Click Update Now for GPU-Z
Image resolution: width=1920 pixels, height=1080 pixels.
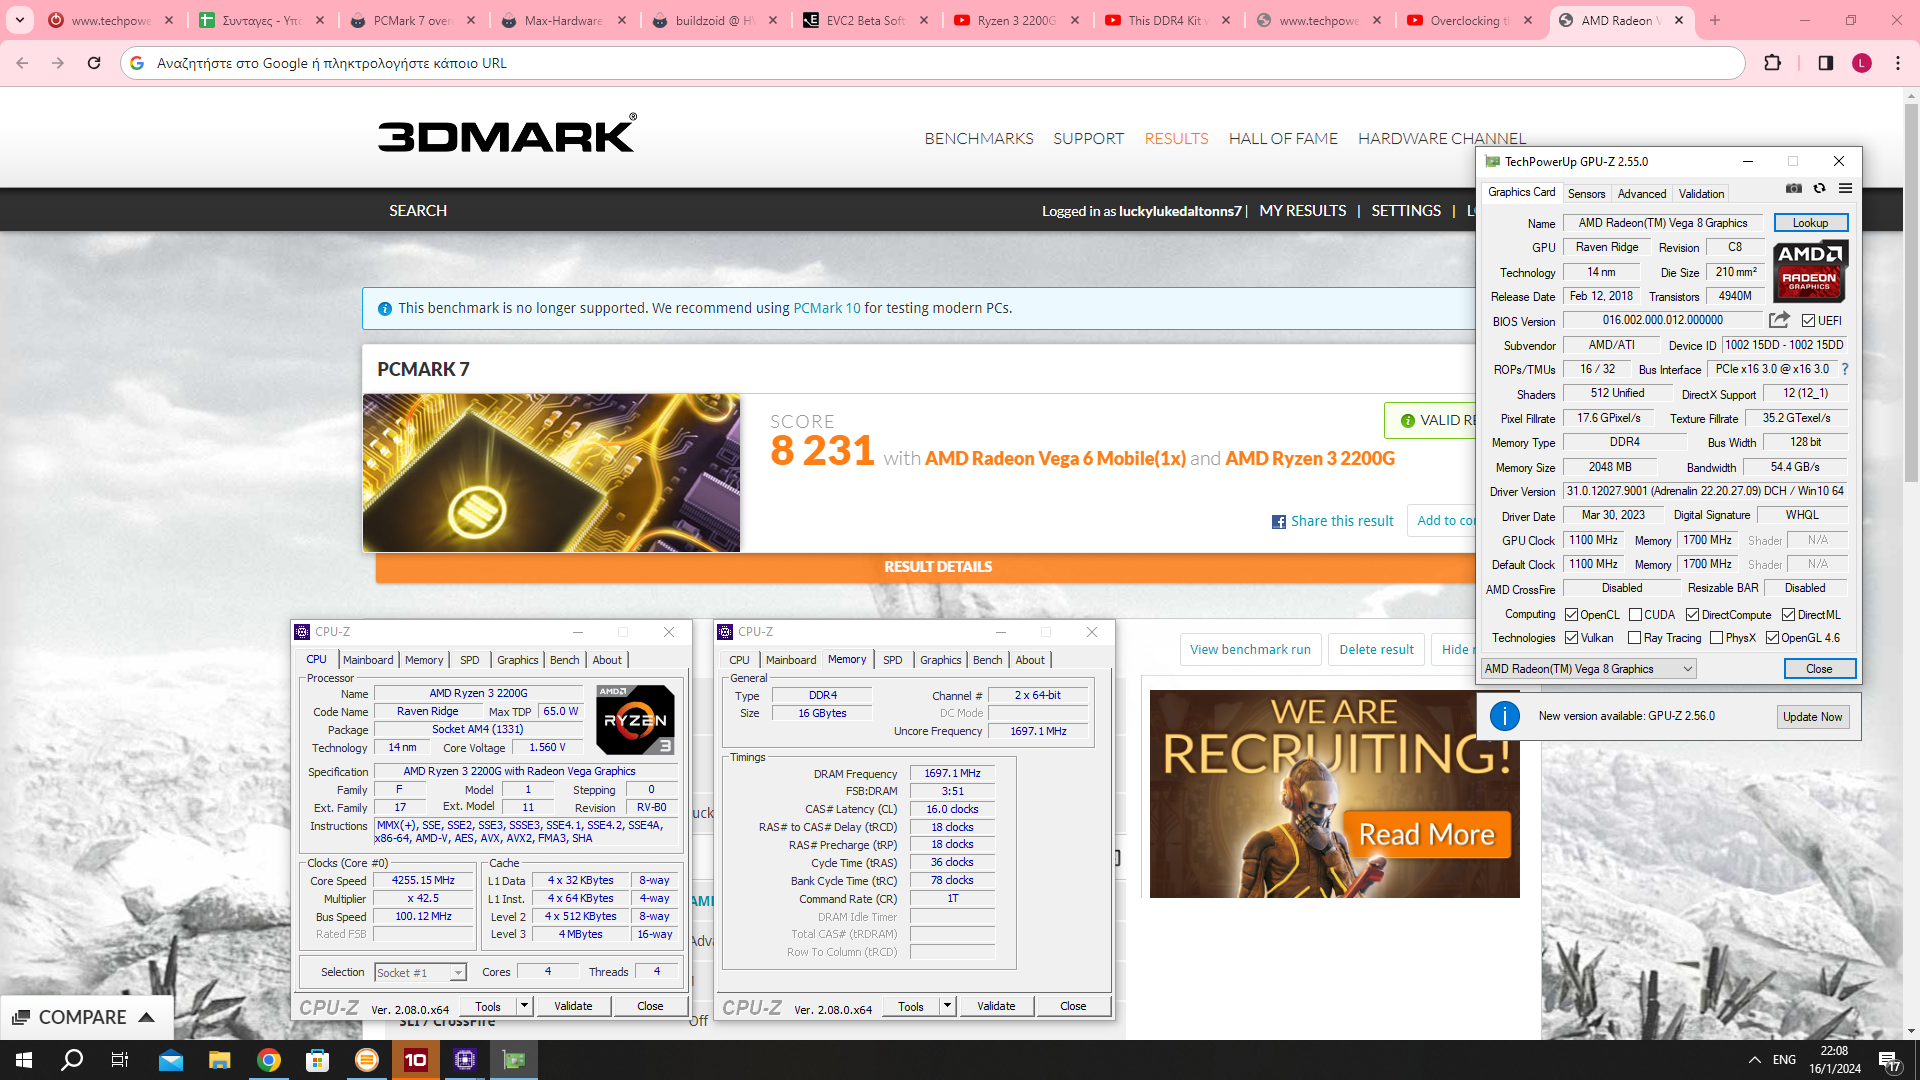1812,717
